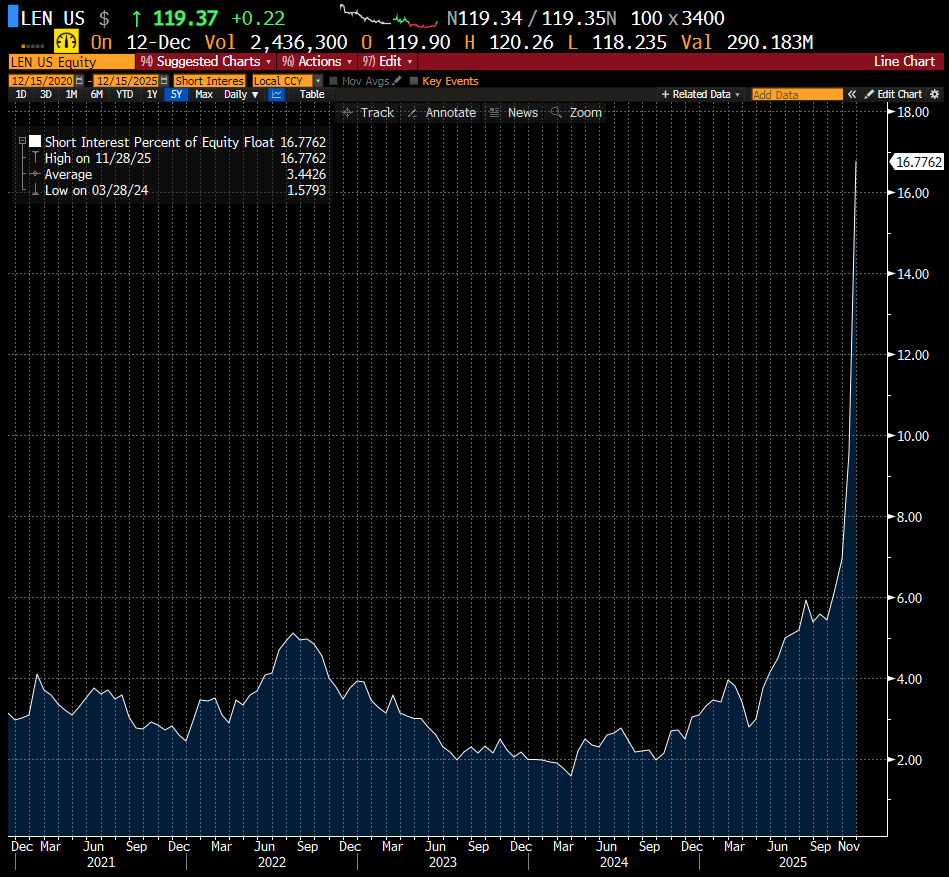This screenshot has width=949, height=877.
Task: Click the volume value 2,436,300
Action: (298, 42)
